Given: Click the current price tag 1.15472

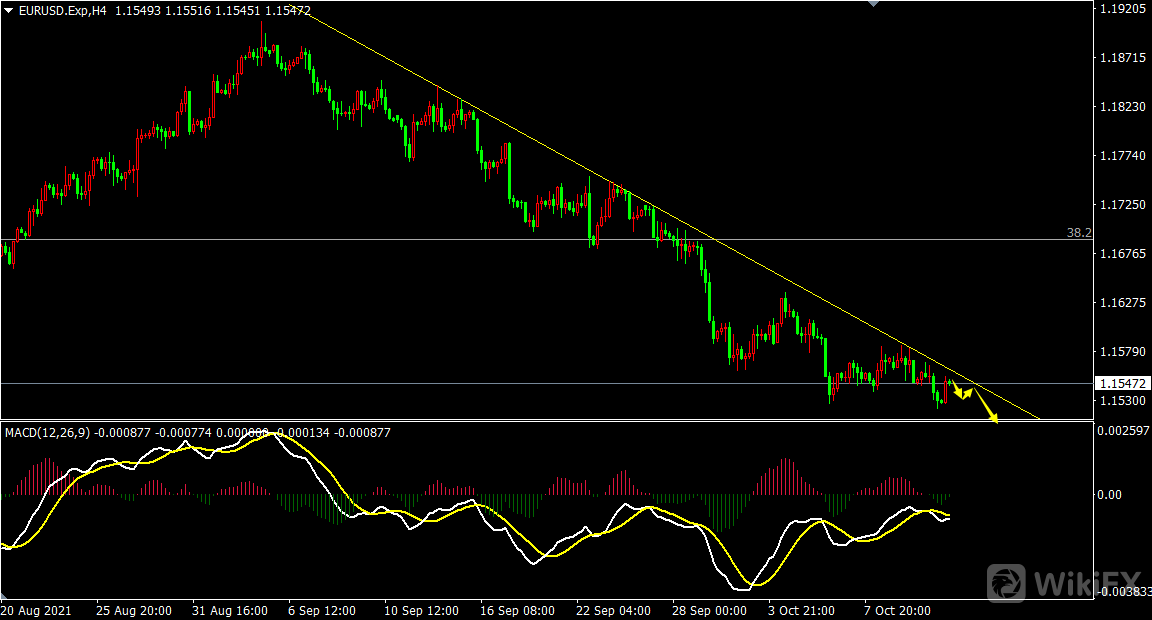Looking at the screenshot, I should [x=1123, y=383].
